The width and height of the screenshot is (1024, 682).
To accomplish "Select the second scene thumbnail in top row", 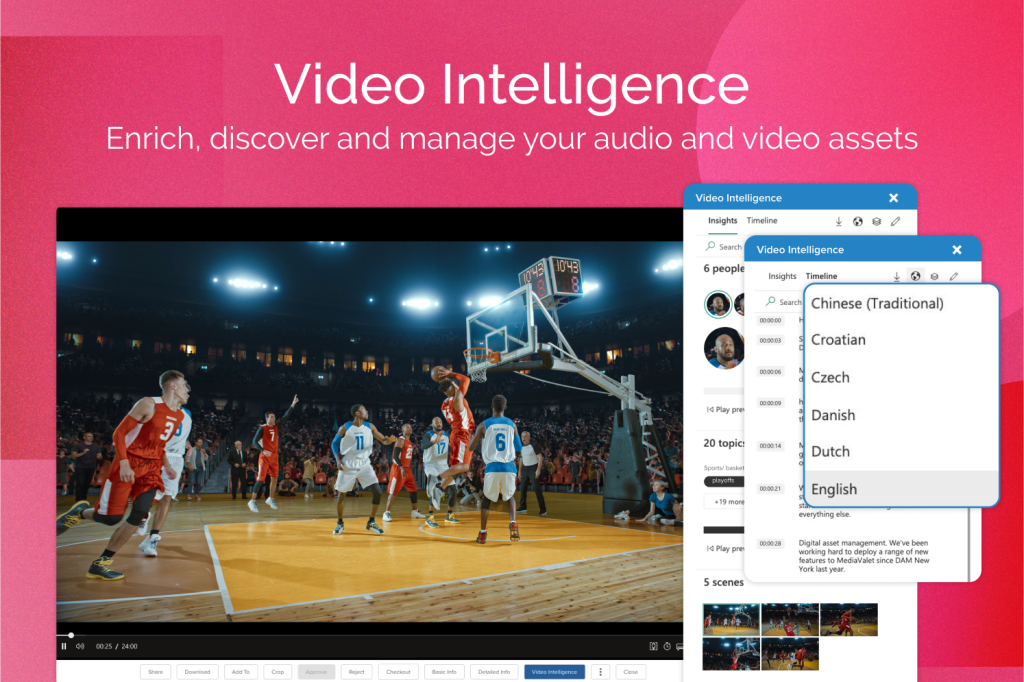I will coord(790,619).
